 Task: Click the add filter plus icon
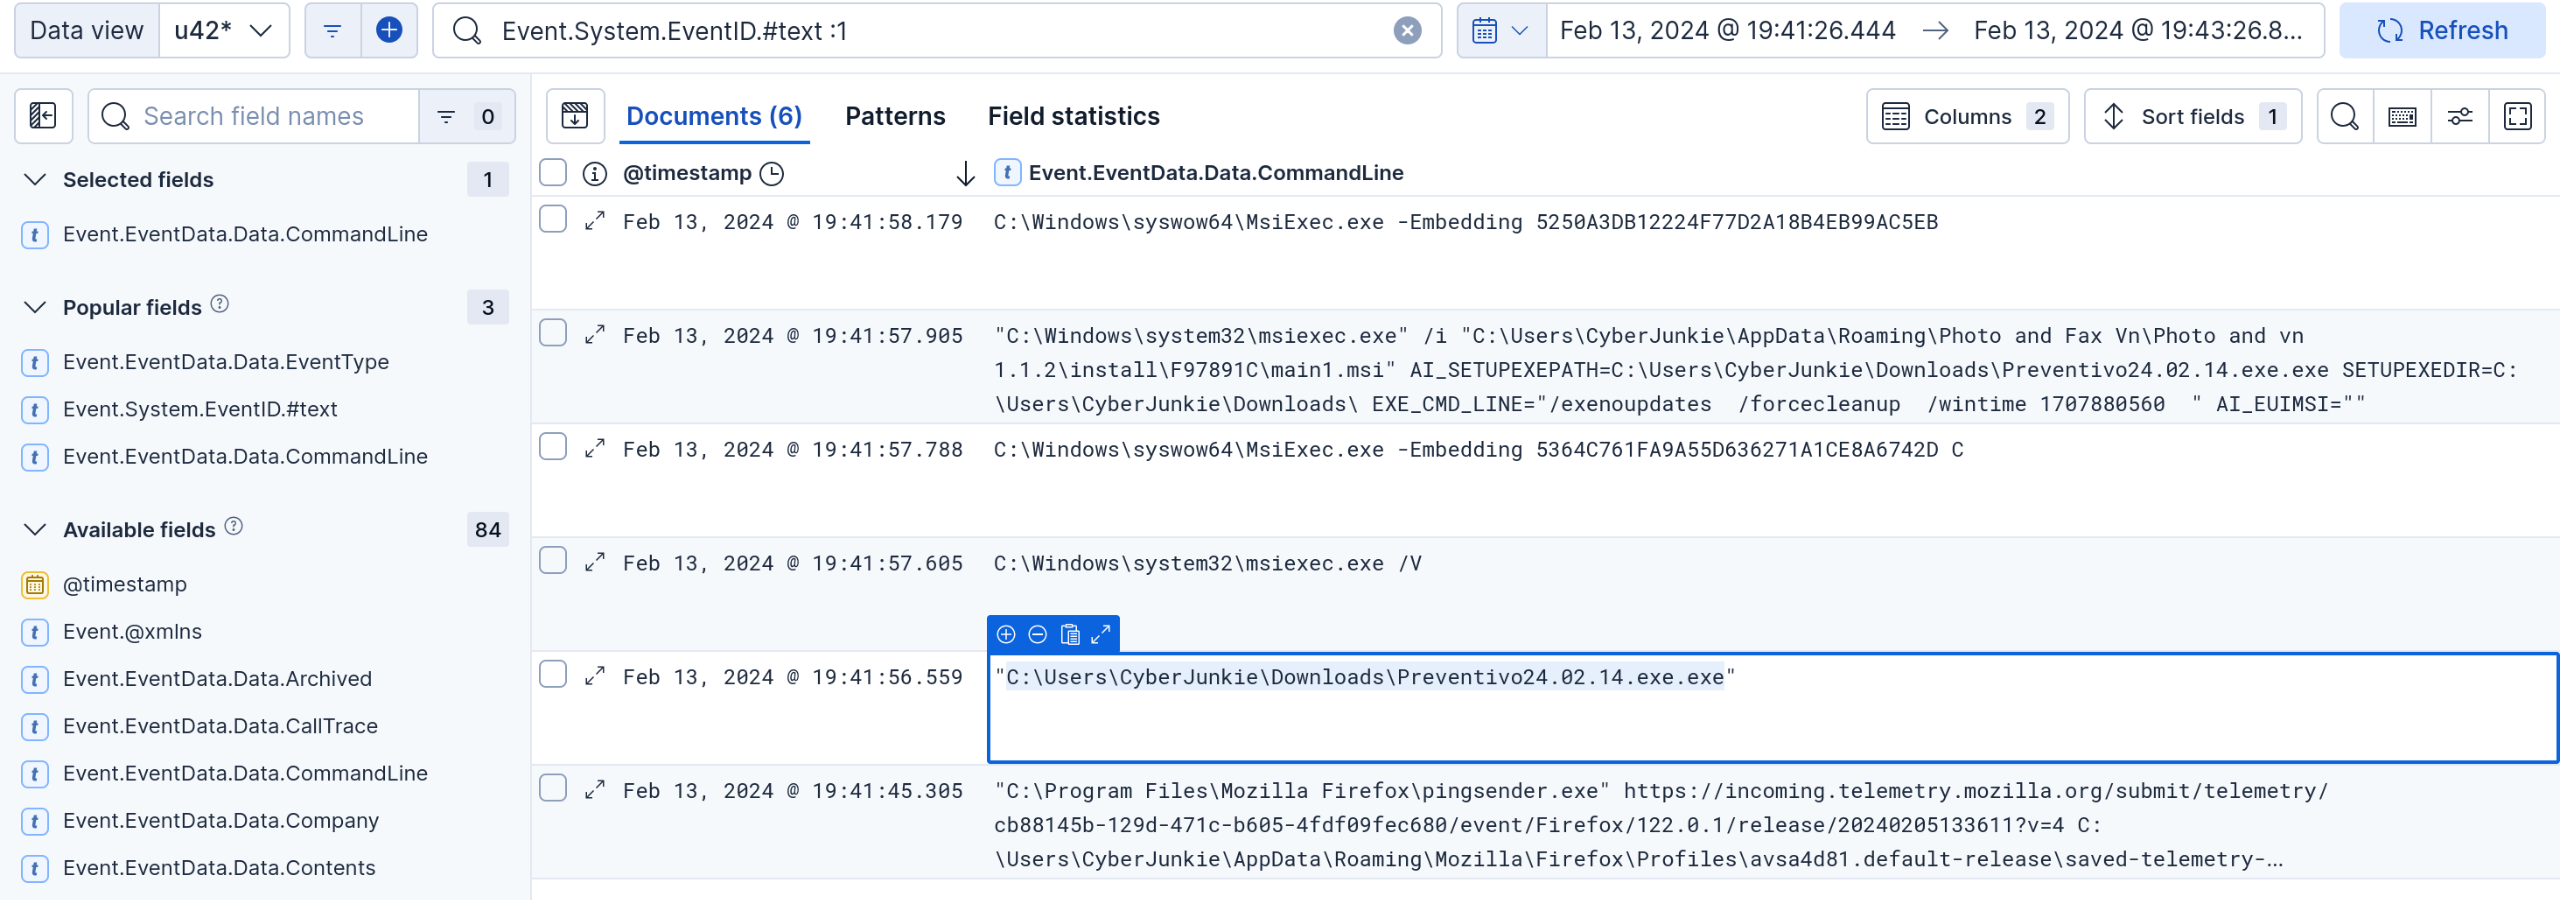[x=389, y=31]
